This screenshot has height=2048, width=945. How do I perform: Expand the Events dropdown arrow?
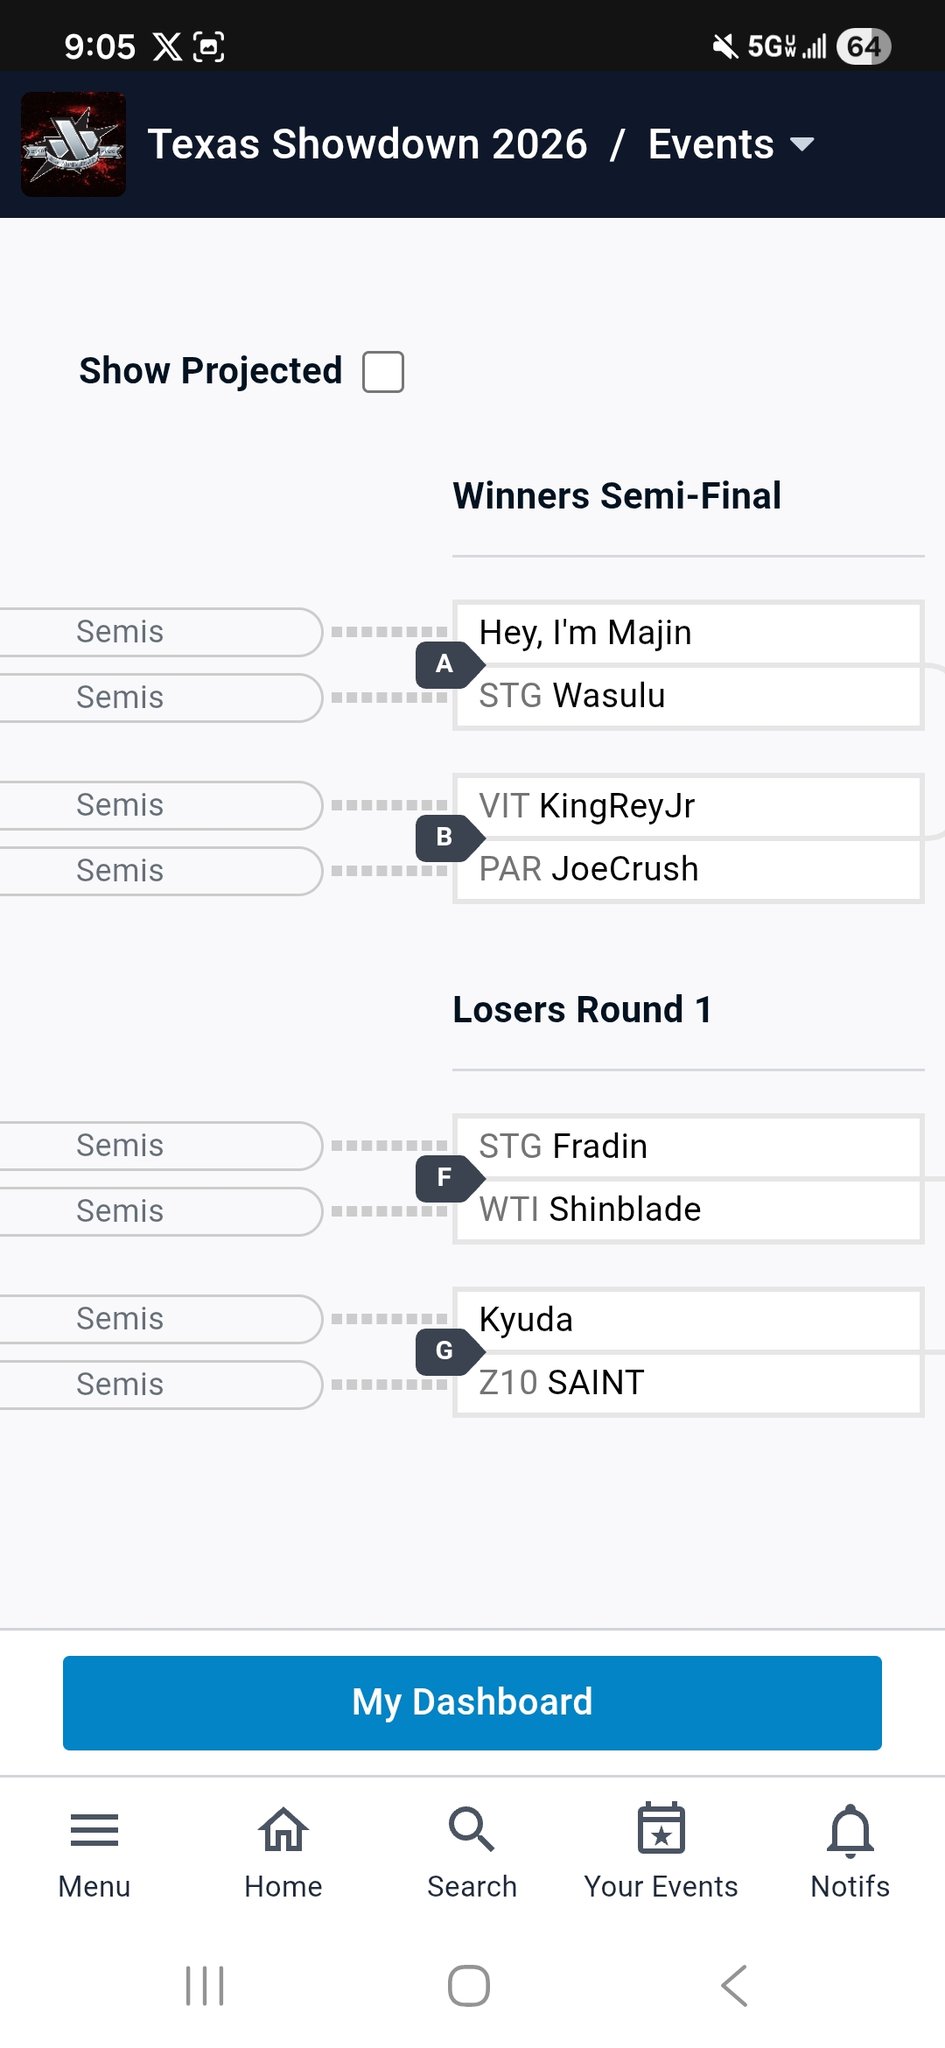tap(802, 144)
